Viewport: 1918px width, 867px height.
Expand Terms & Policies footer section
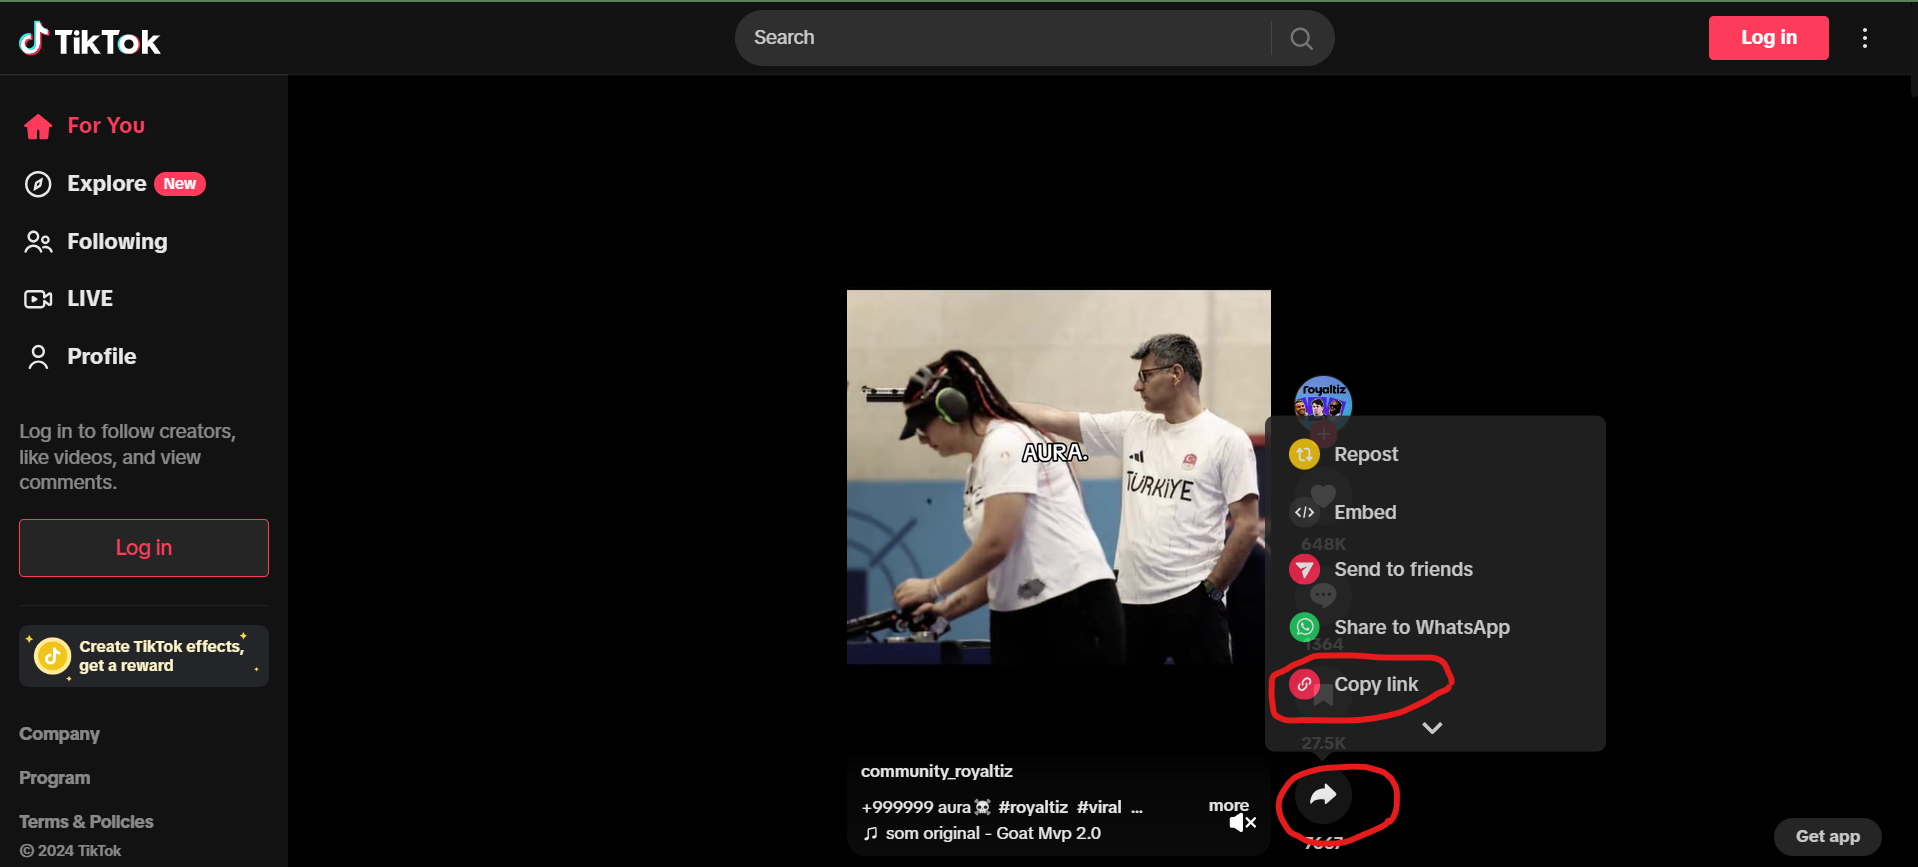87,822
